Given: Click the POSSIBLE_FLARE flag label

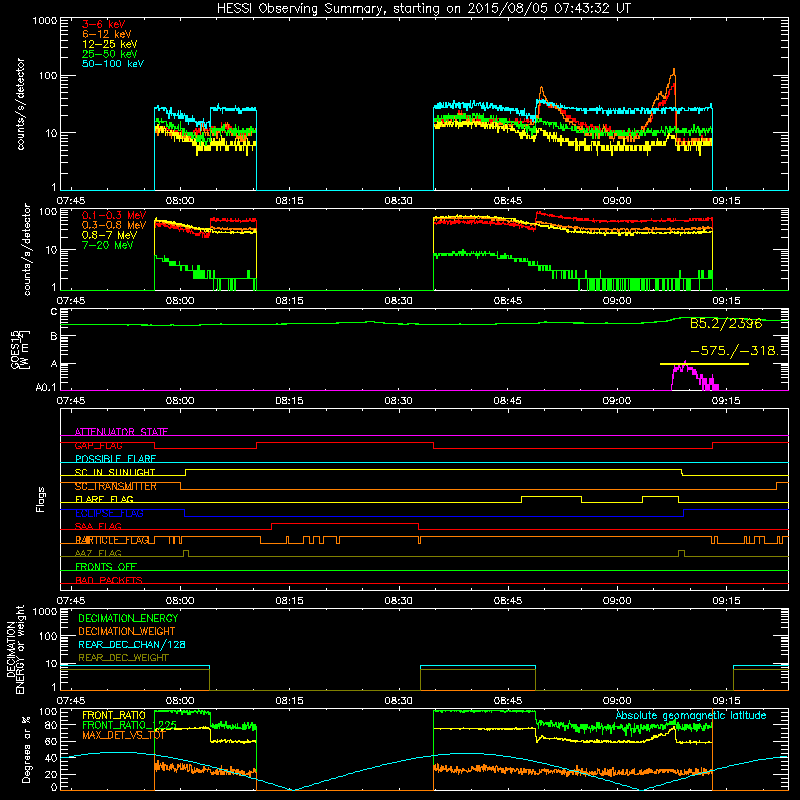Looking at the screenshot, I should [115, 459].
